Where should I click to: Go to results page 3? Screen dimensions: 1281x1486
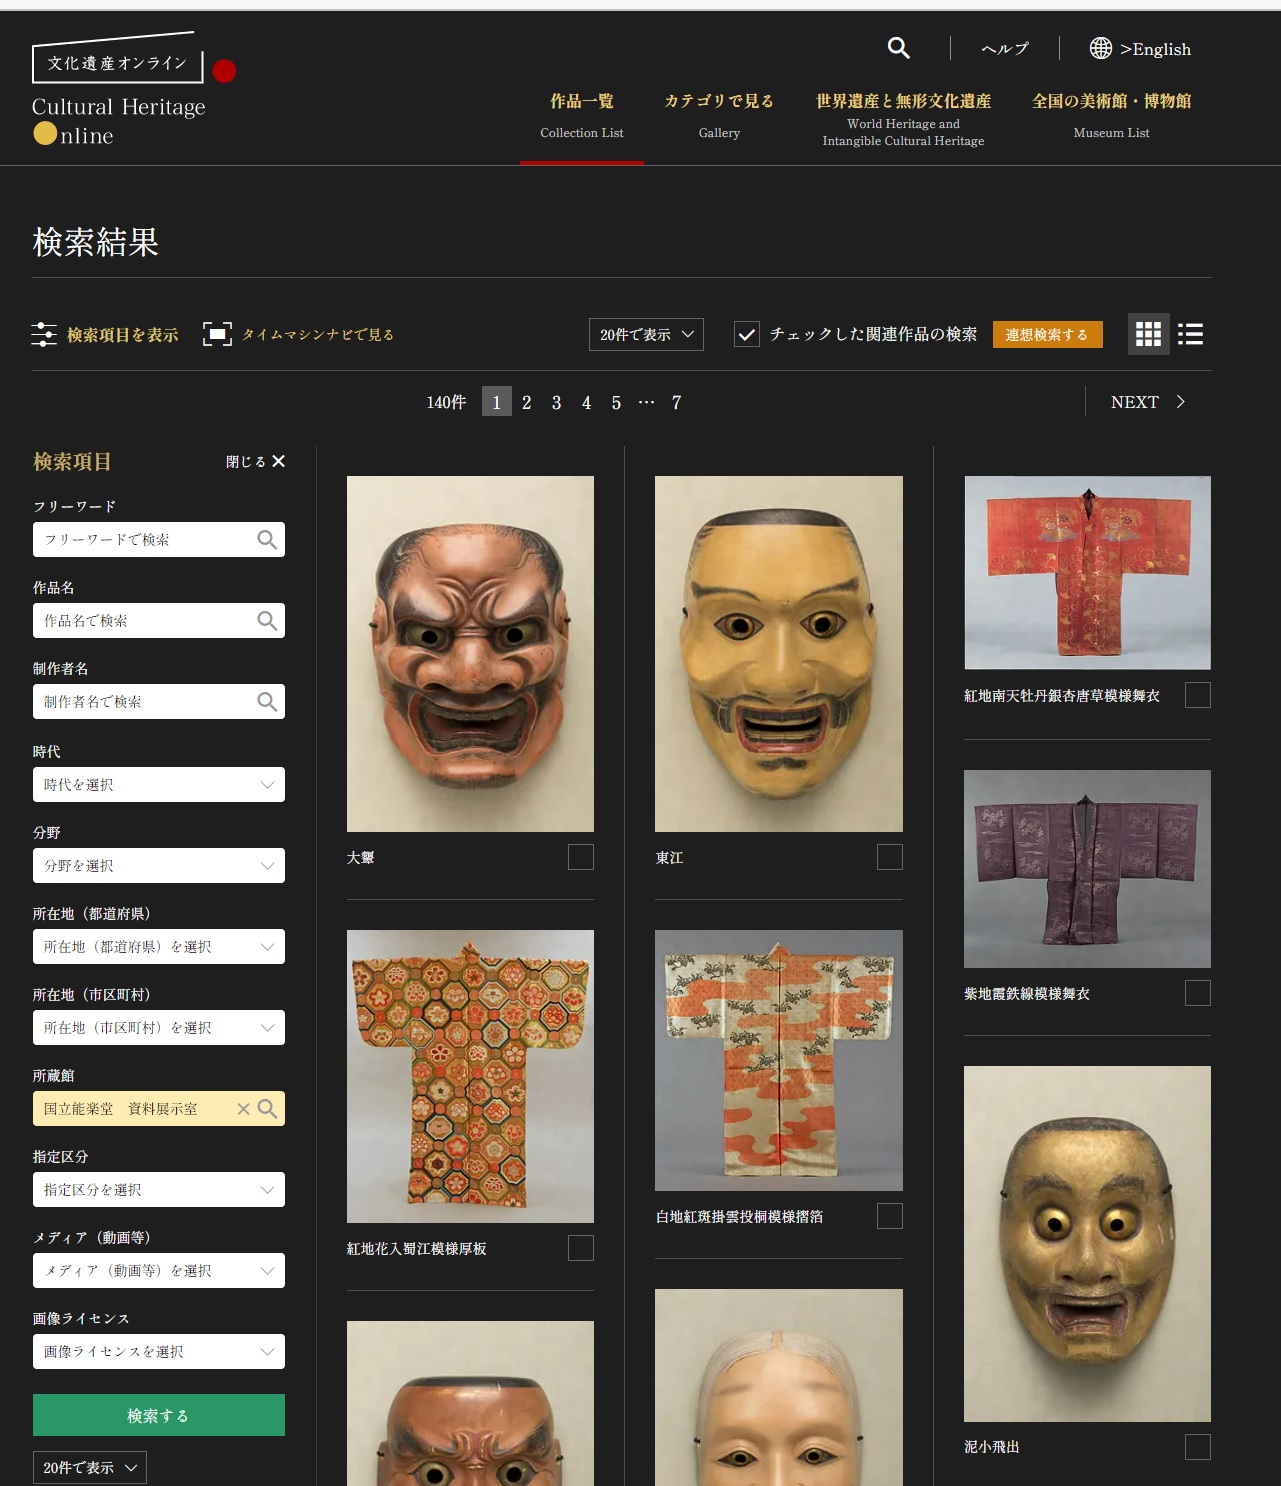[x=556, y=402]
